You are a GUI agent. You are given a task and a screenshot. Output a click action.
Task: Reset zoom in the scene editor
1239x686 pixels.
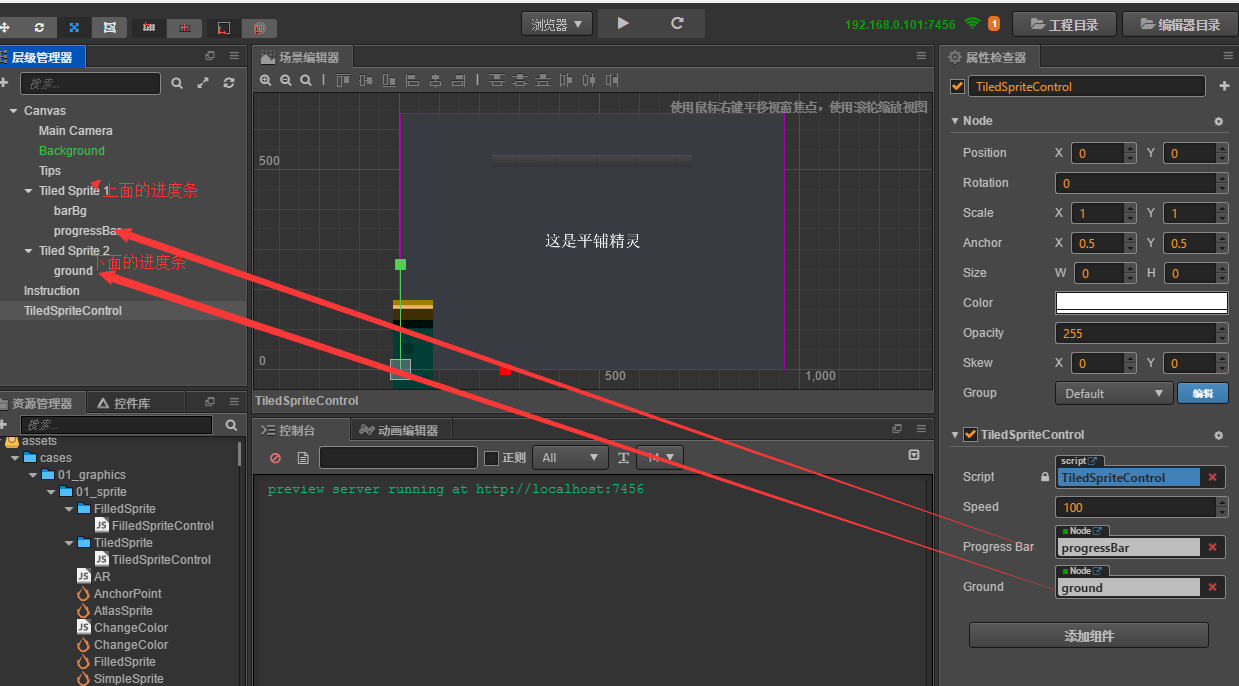(306, 80)
